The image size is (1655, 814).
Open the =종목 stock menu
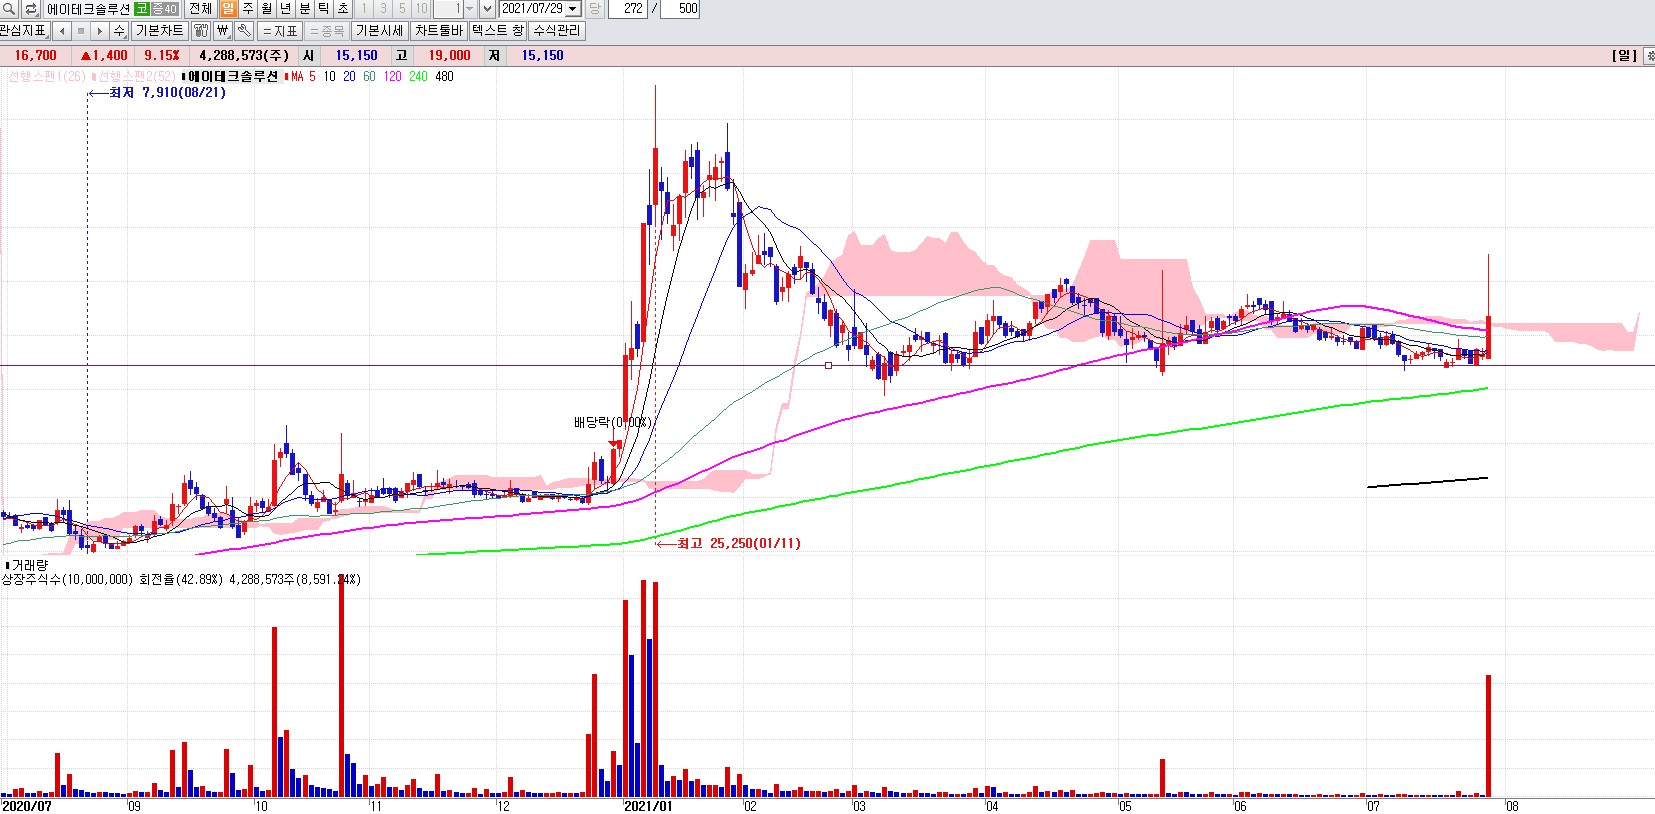tap(327, 31)
